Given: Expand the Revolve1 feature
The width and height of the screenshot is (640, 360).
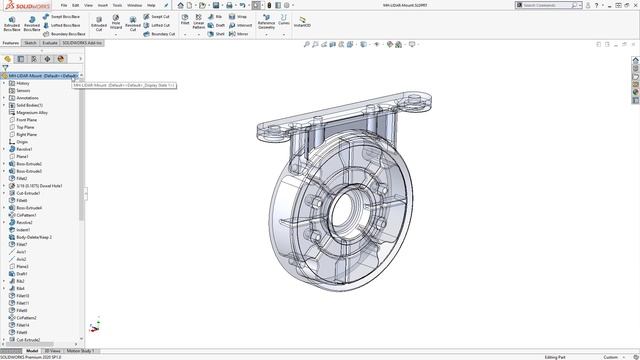Looking at the screenshot, I should pyautogui.click(x=4, y=149).
